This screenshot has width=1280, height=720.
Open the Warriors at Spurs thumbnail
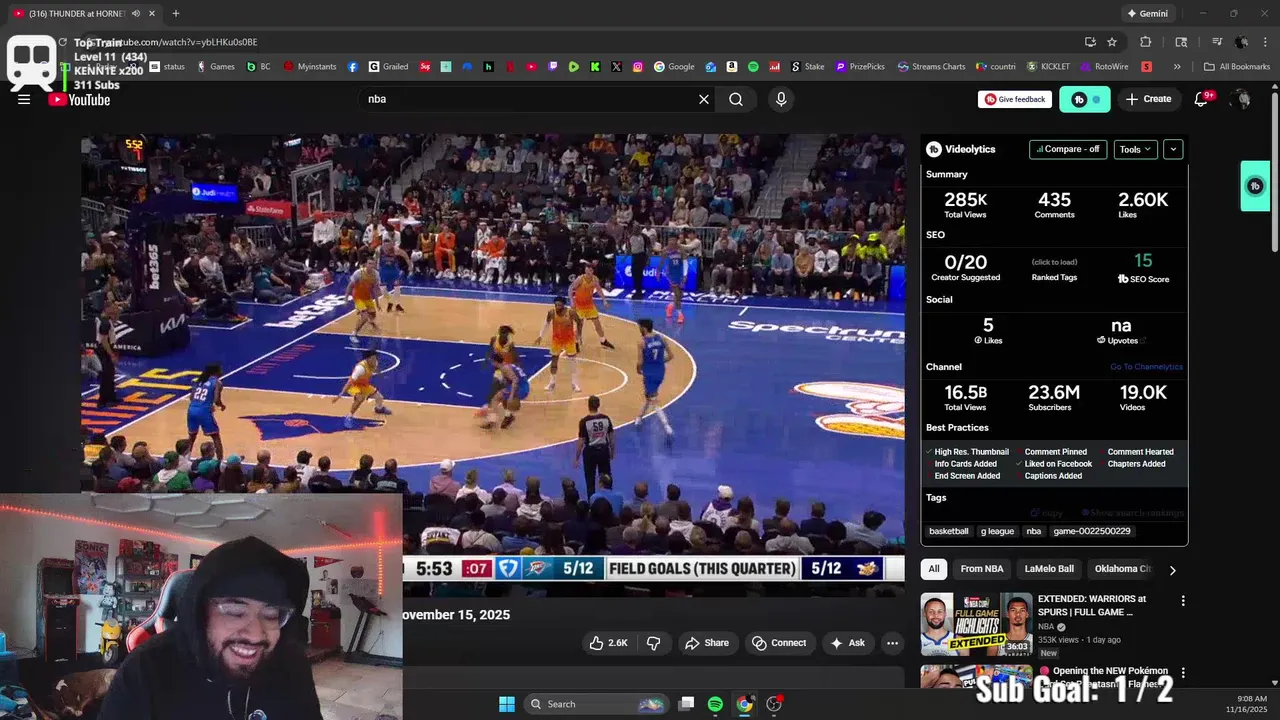tap(976, 624)
